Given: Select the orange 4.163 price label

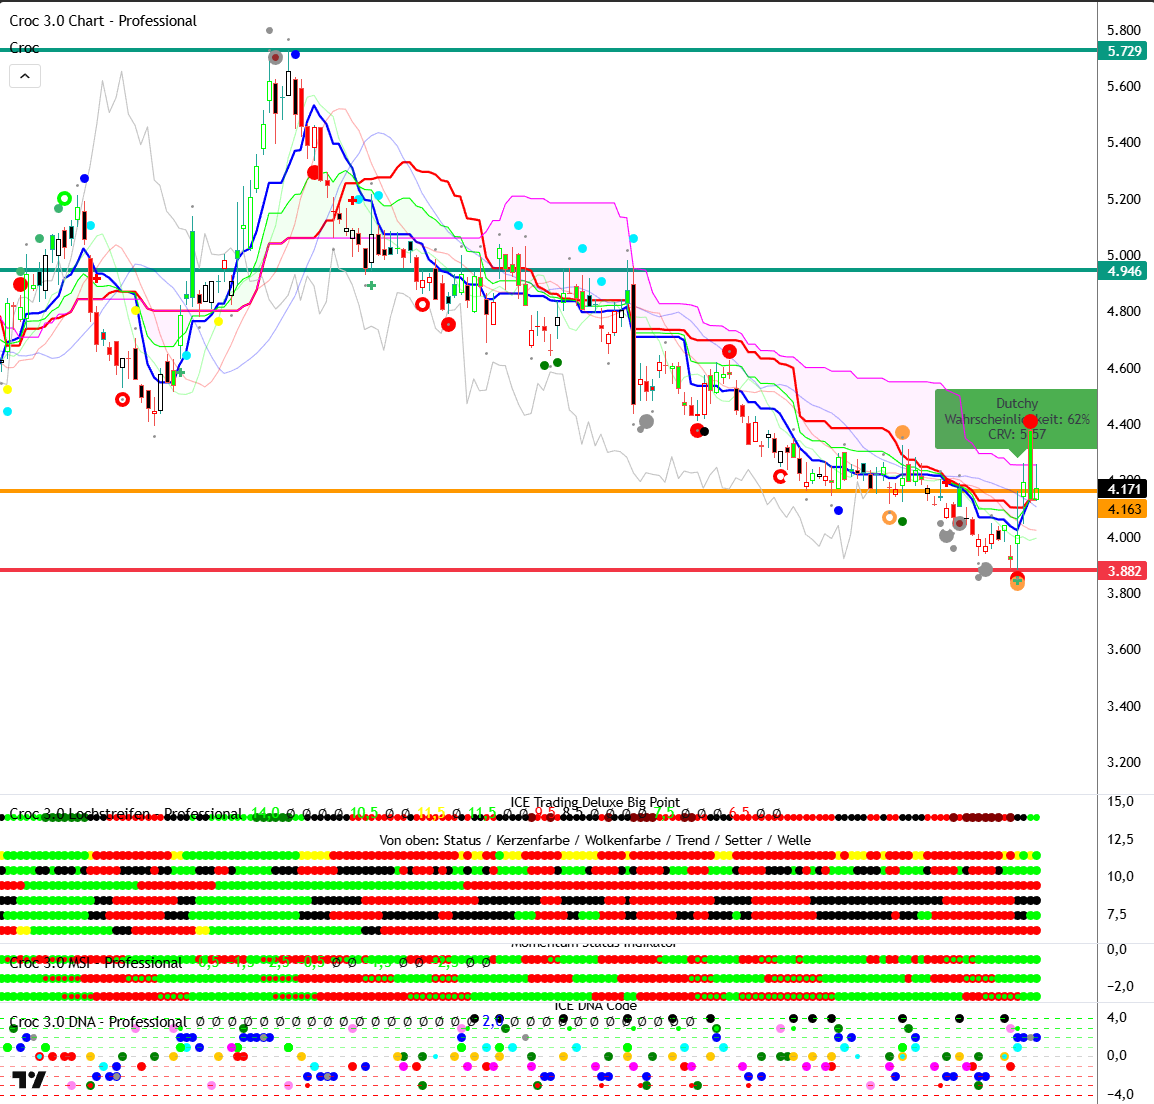Looking at the screenshot, I should pyautogui.click(x=1124, y=509).
